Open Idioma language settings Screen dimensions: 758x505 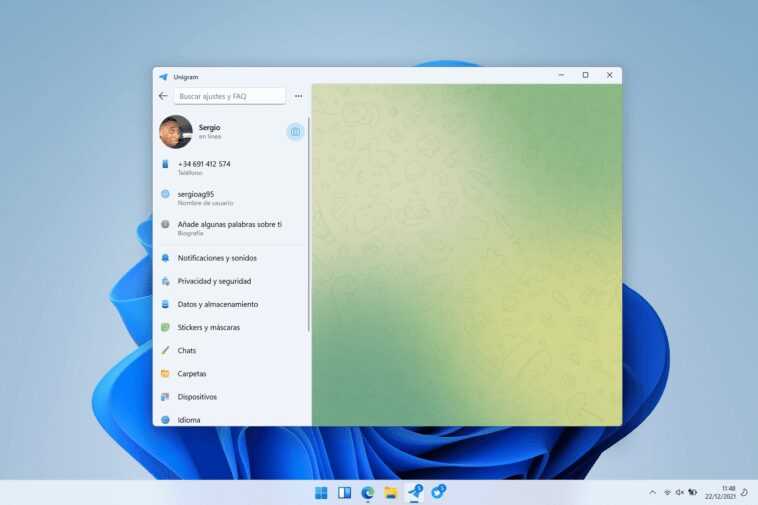231,419
